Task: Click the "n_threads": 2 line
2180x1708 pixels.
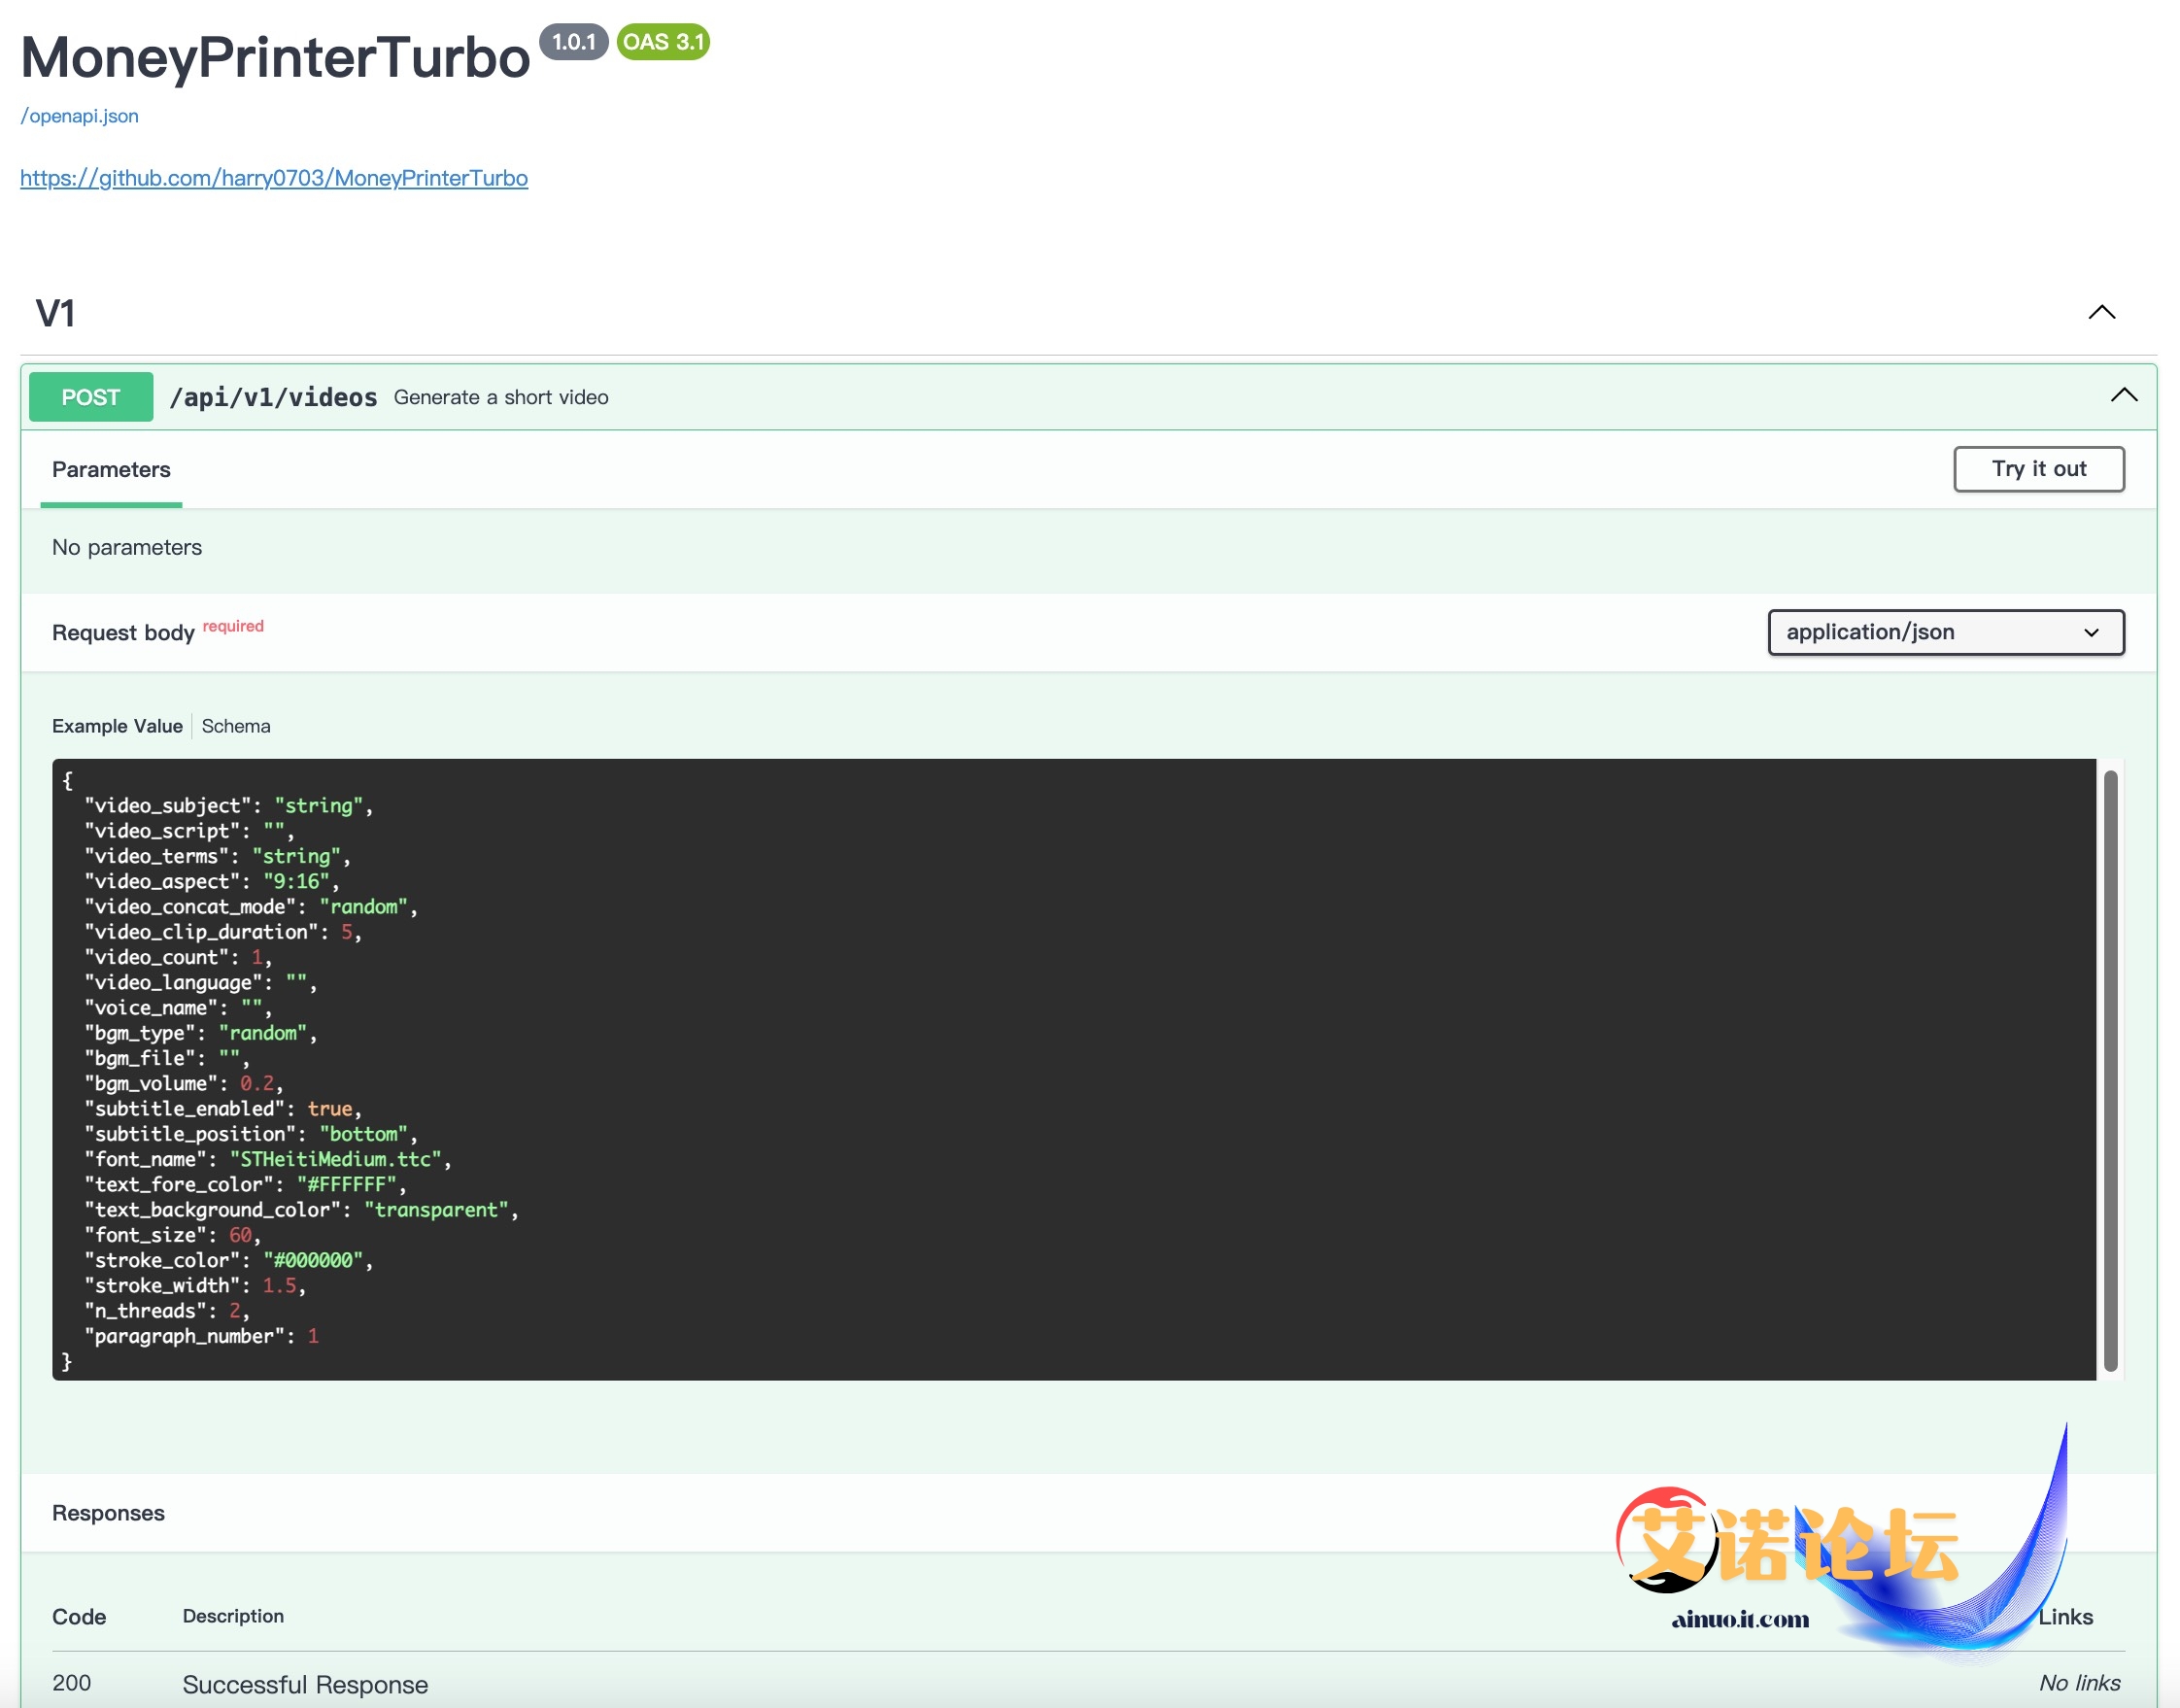Action: (167, 1311)
